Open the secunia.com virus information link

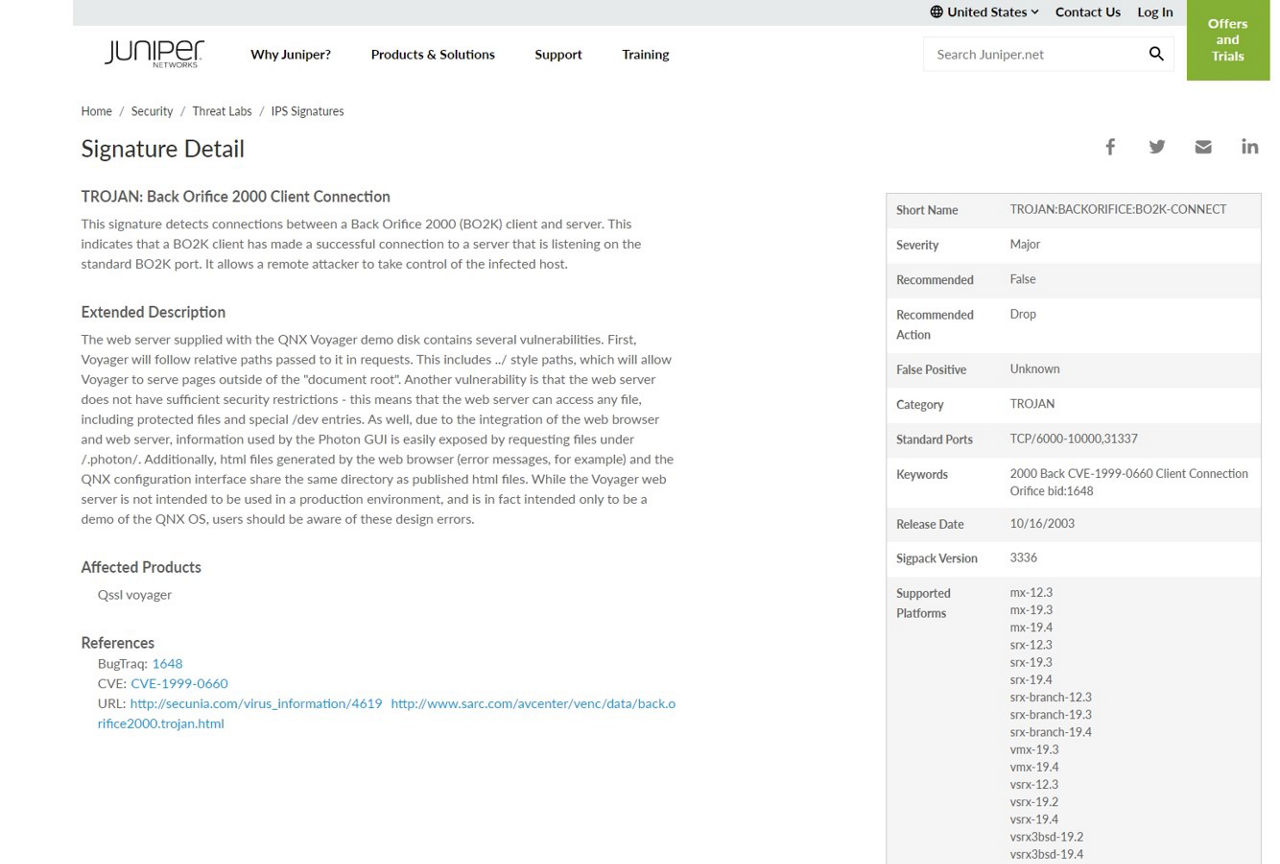pyautogui.click(x=256, y=703)
